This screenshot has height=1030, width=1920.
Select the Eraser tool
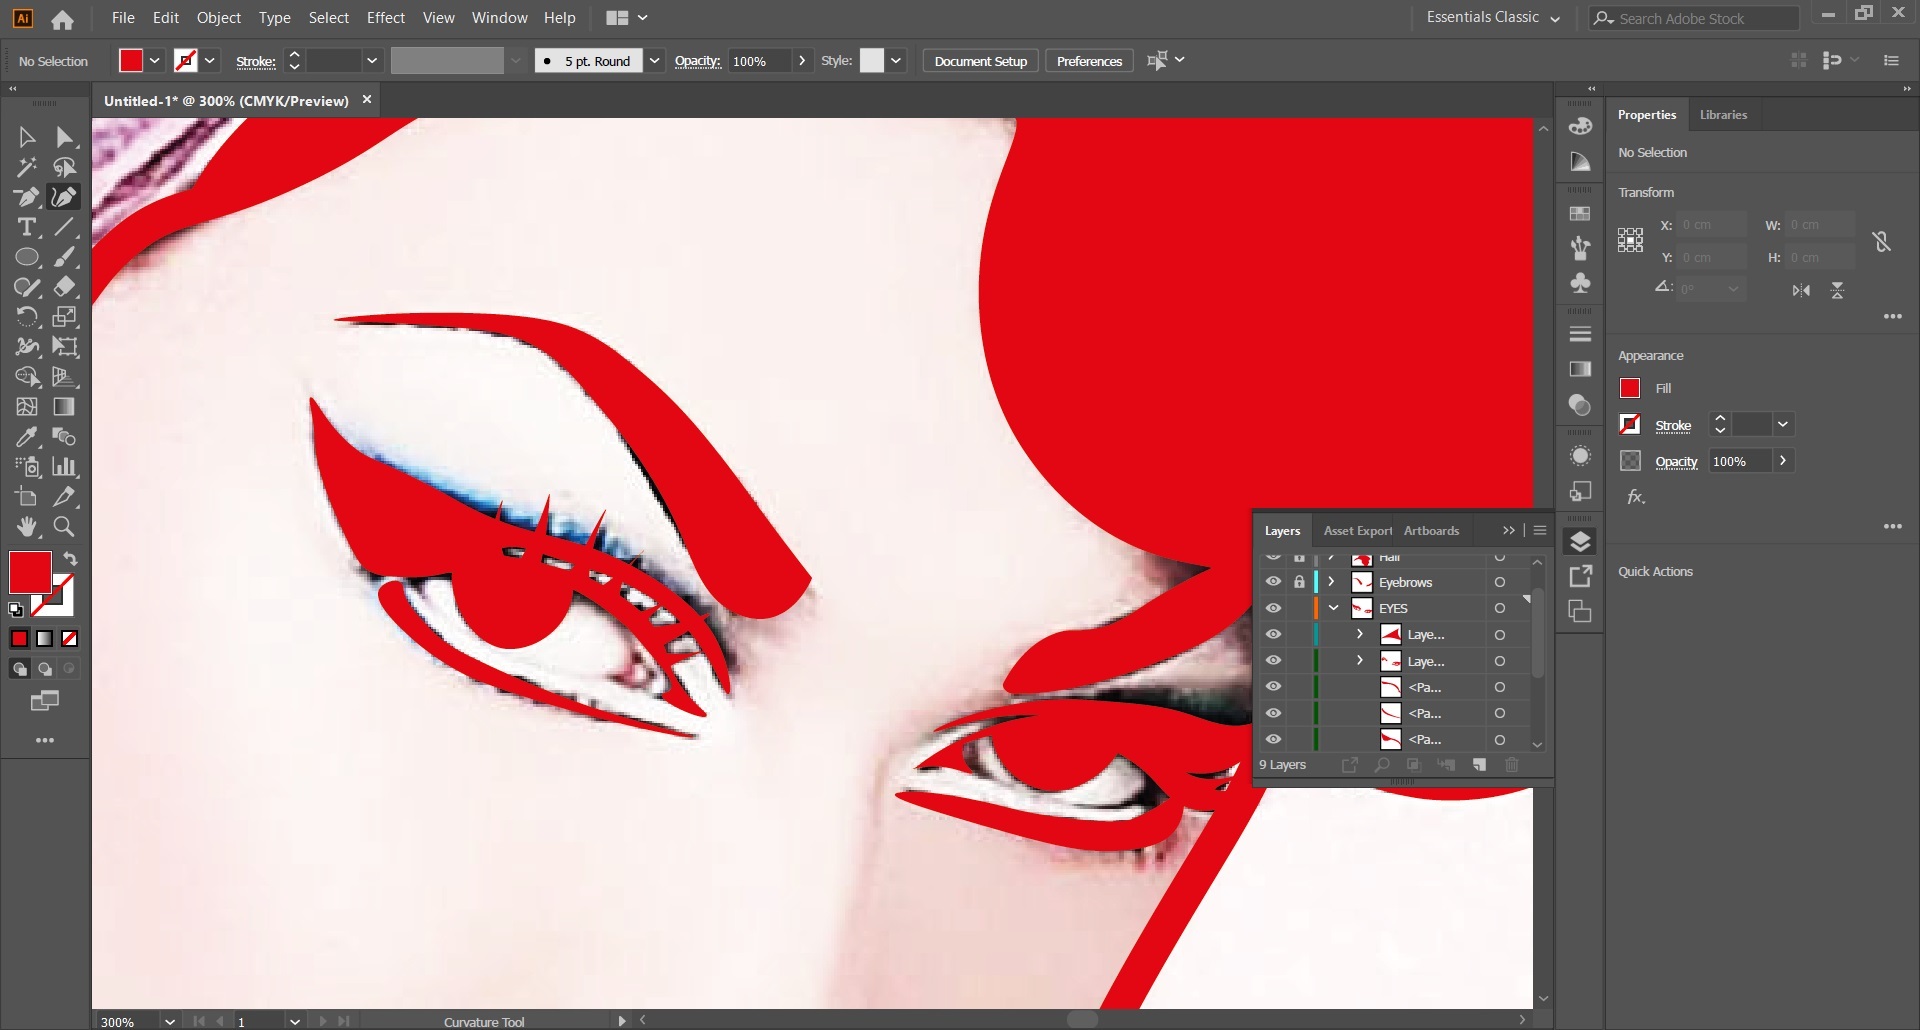point(65,287)
